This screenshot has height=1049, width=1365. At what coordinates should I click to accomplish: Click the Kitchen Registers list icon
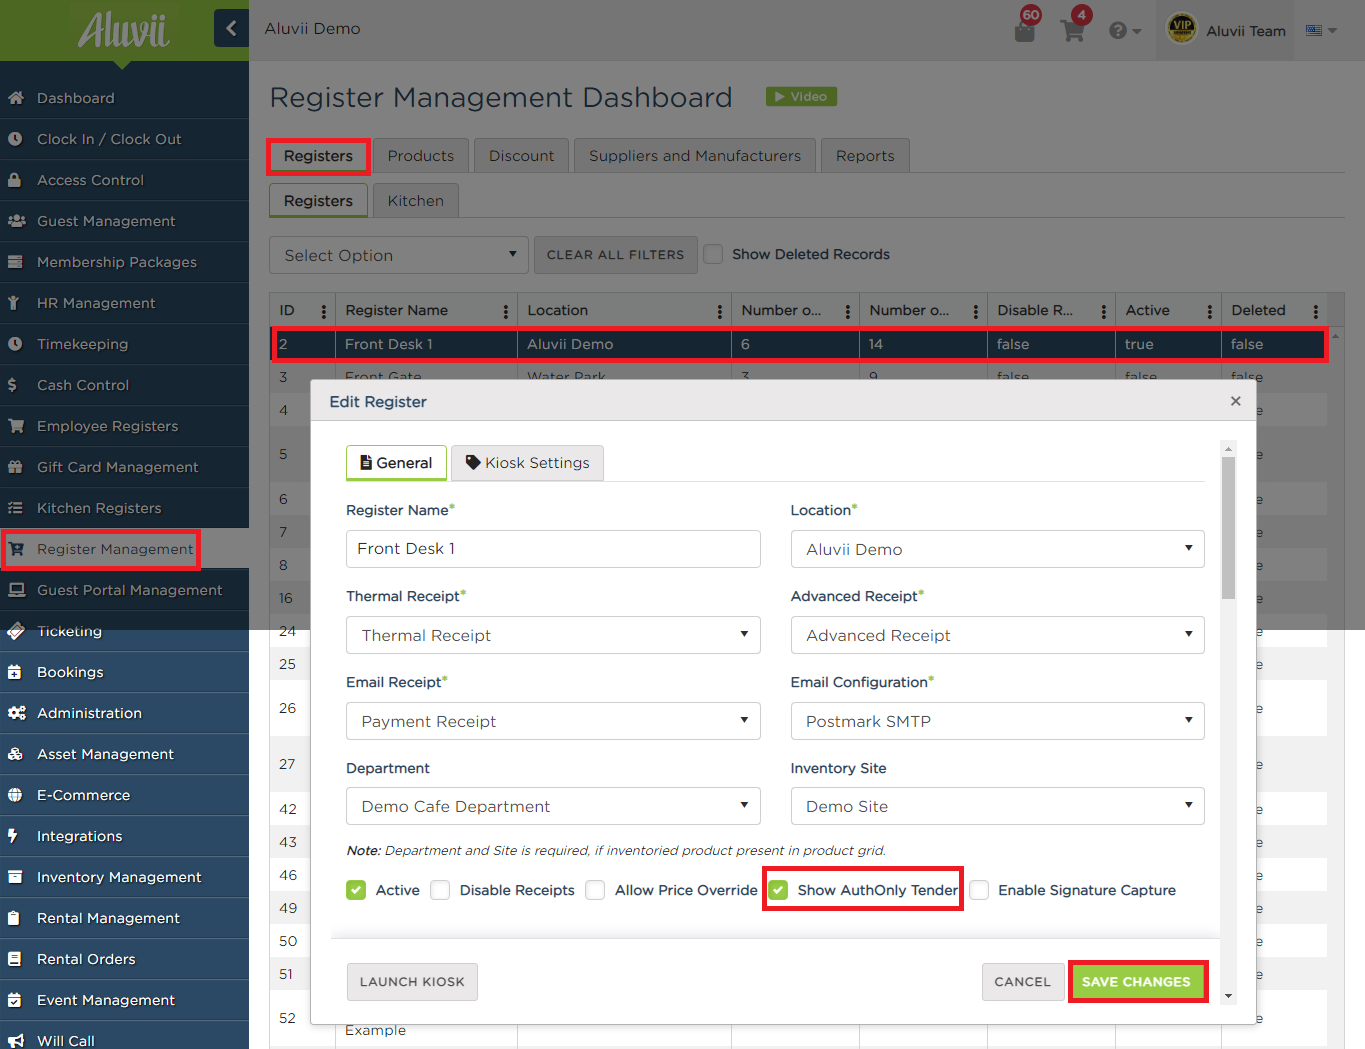point(16,508)
